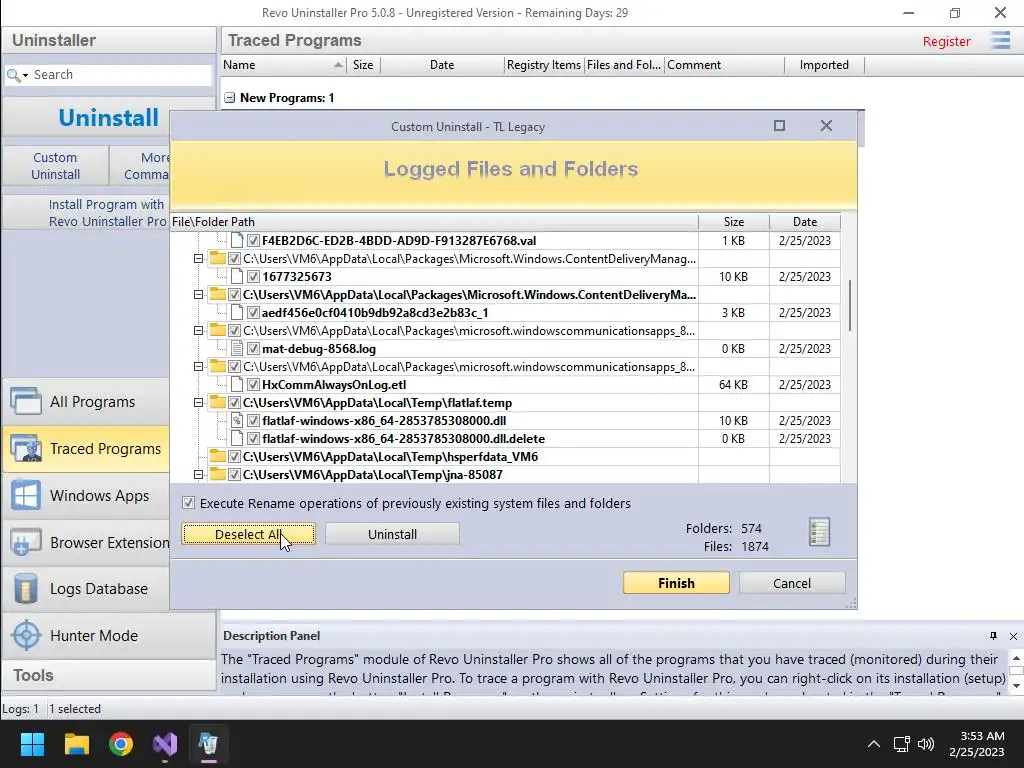Uncheck HxCommAlwaysOnLog.etl checkbox
Screen dimensions: 1024x768
coord(253,385)
